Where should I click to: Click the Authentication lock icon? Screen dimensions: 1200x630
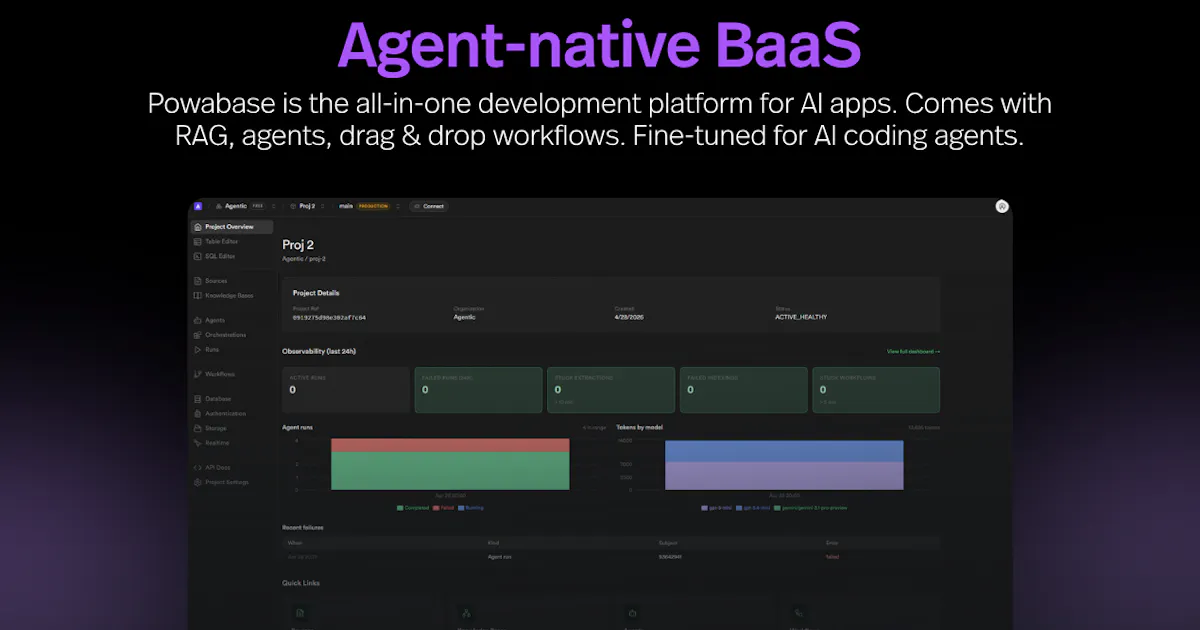[x=197, y=413]
